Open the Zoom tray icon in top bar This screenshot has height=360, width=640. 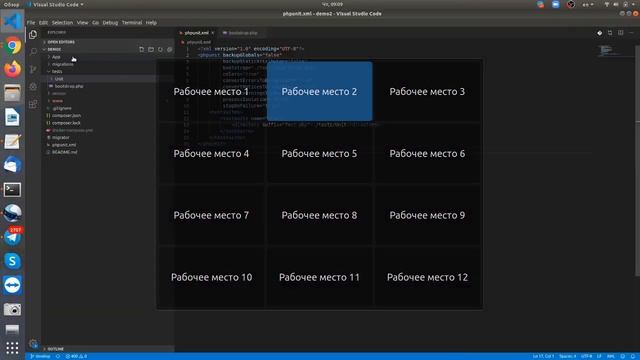[556, 4]
